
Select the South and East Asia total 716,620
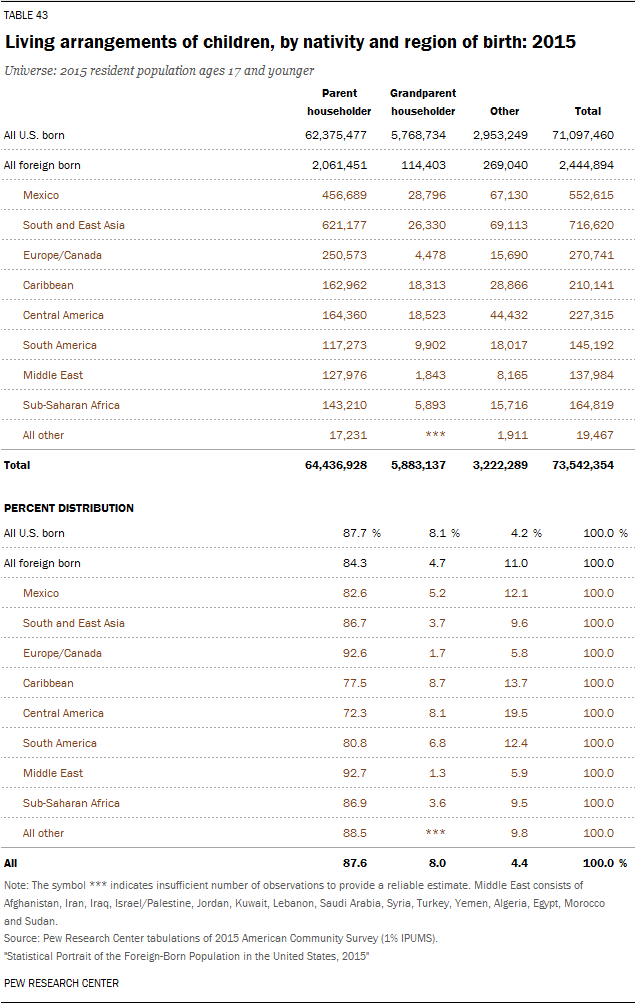(590, 225)
